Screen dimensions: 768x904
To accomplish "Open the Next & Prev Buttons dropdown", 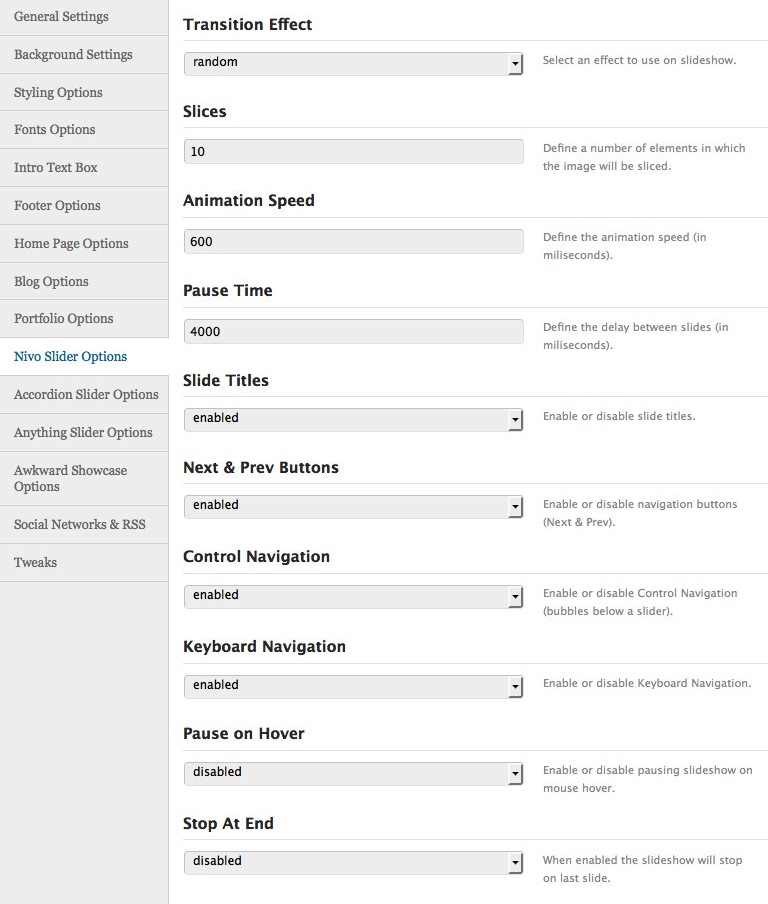I will (353, 506).
